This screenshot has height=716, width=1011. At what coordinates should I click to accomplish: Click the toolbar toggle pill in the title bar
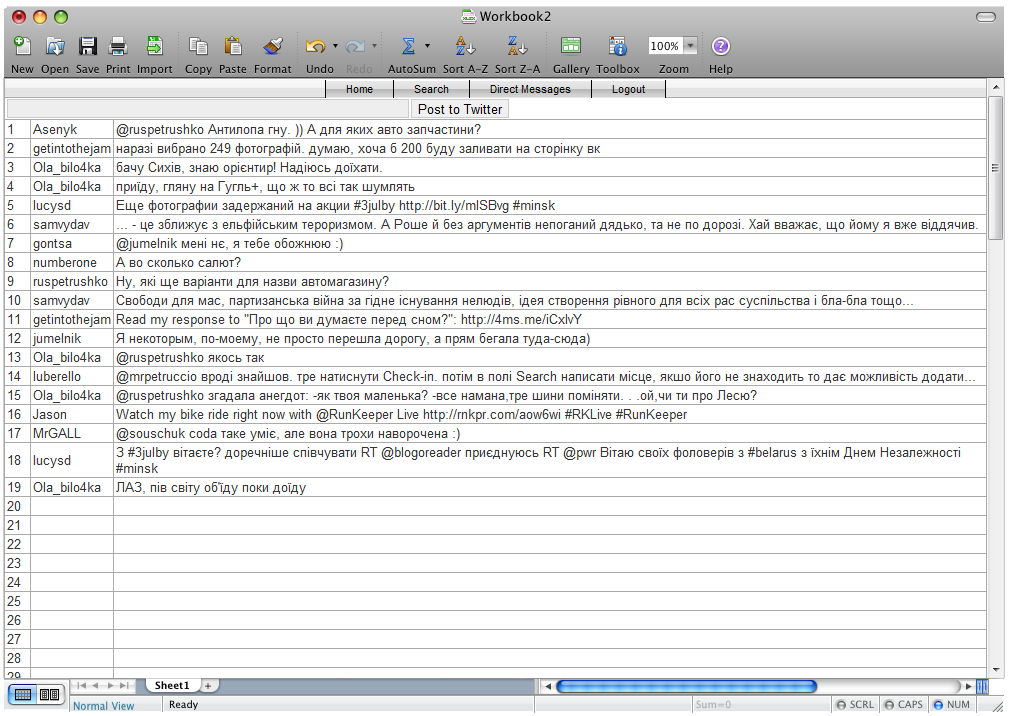tap(986, 17)
